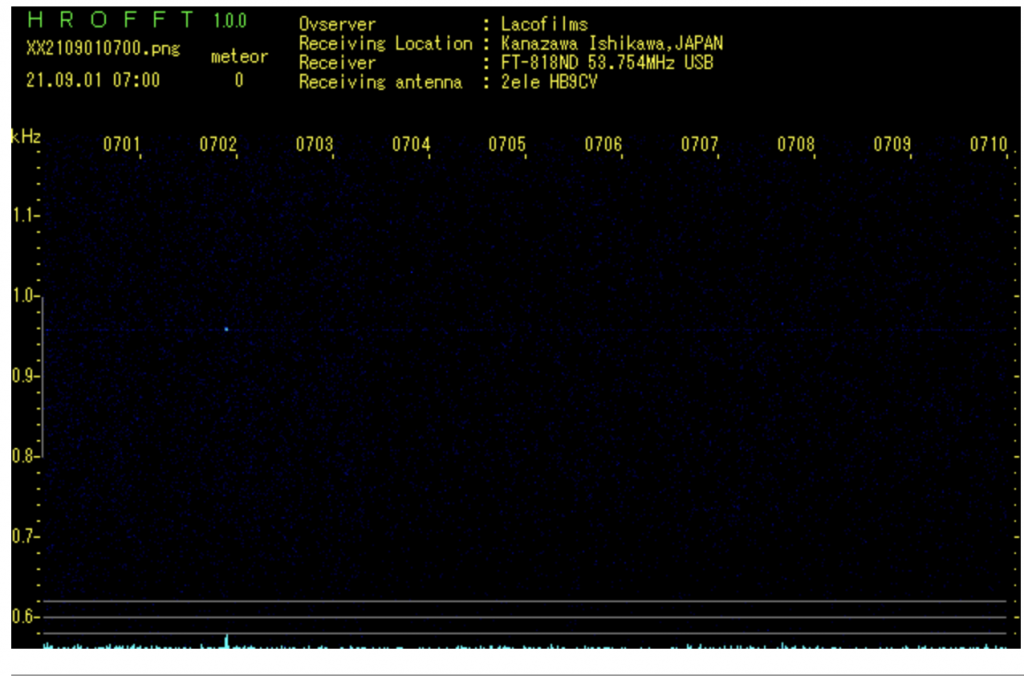Click the 0710 time marker
Viewport: 1024px width, 676px height.
pos(988,144)
